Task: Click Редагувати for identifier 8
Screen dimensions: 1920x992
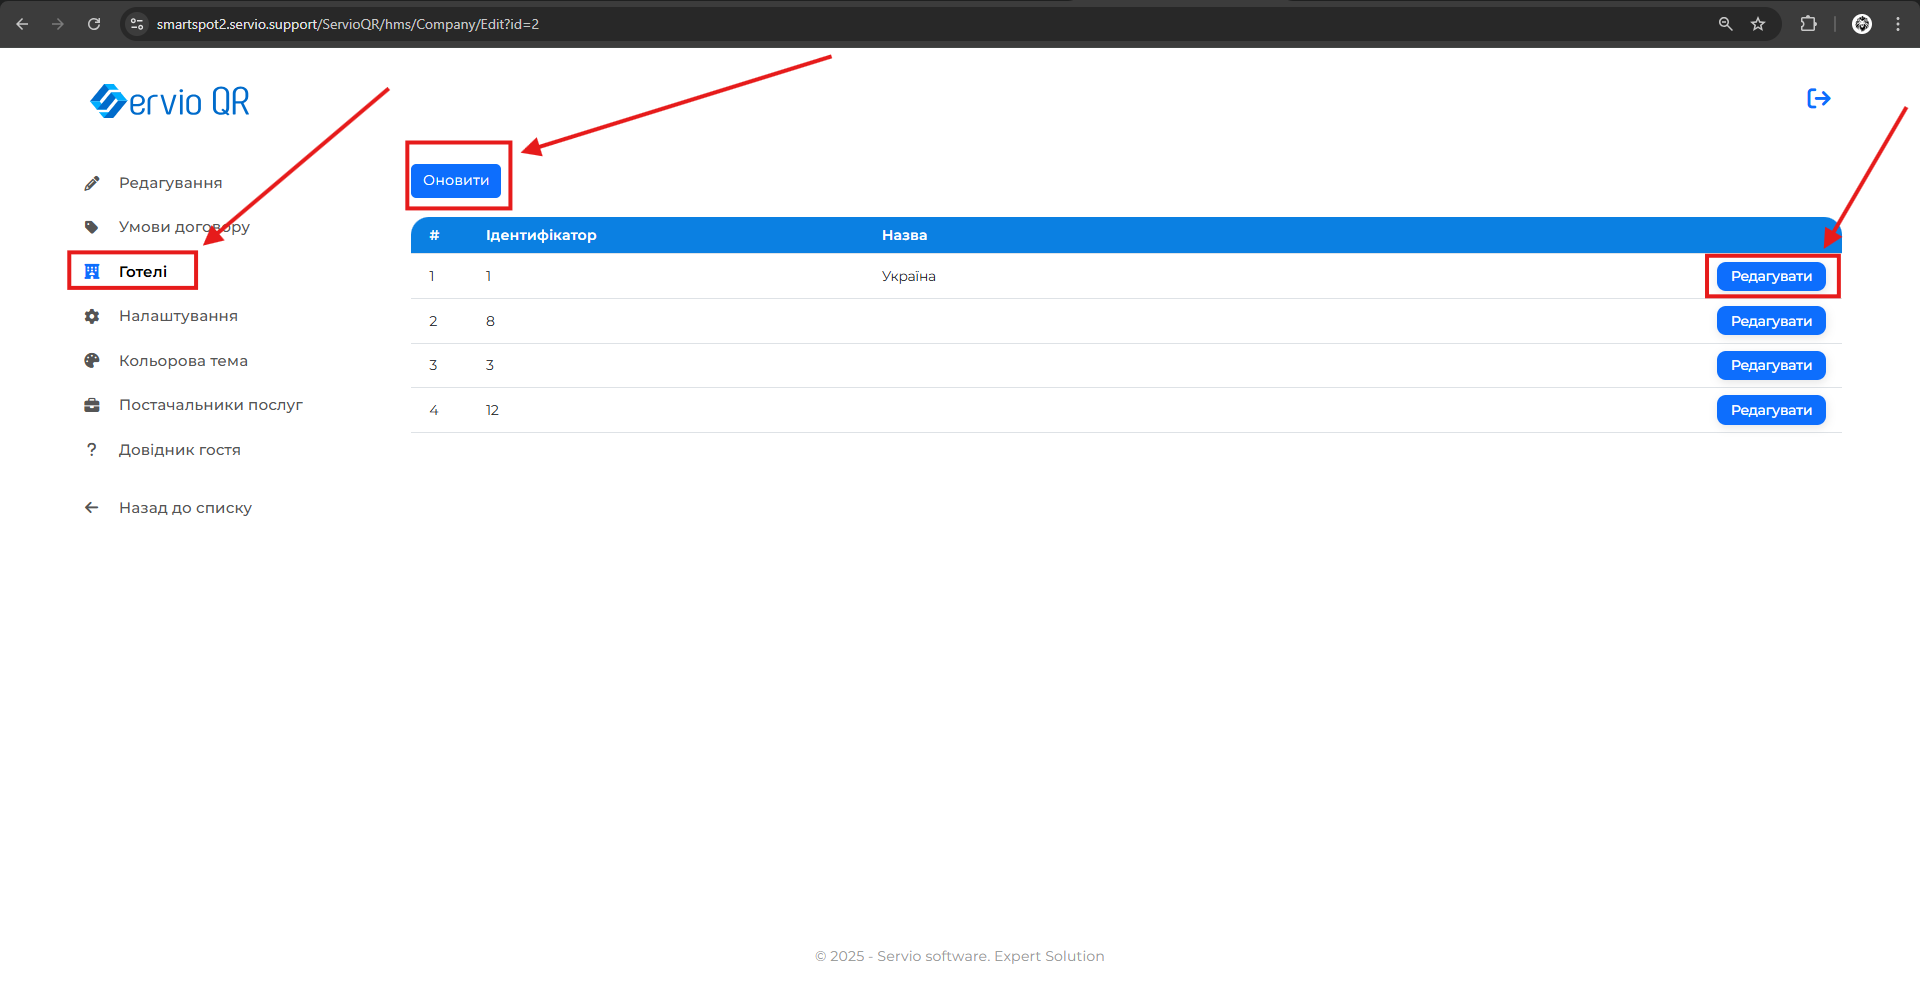Action: coord(1770,321)
